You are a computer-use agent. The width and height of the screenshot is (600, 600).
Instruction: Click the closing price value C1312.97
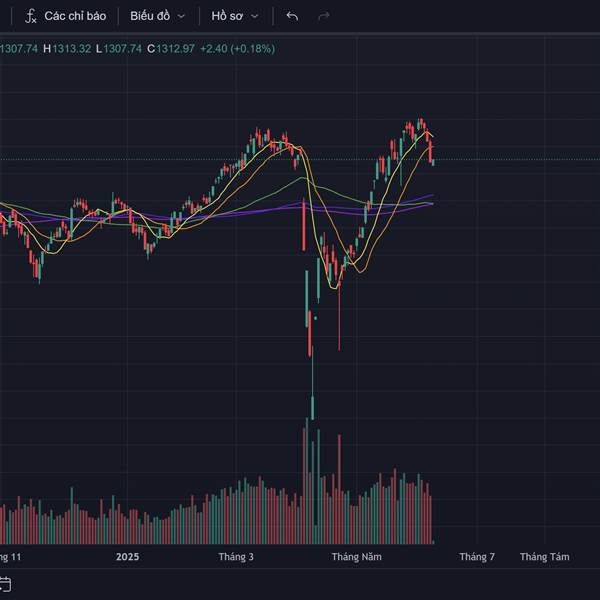(x=171, y=49)
